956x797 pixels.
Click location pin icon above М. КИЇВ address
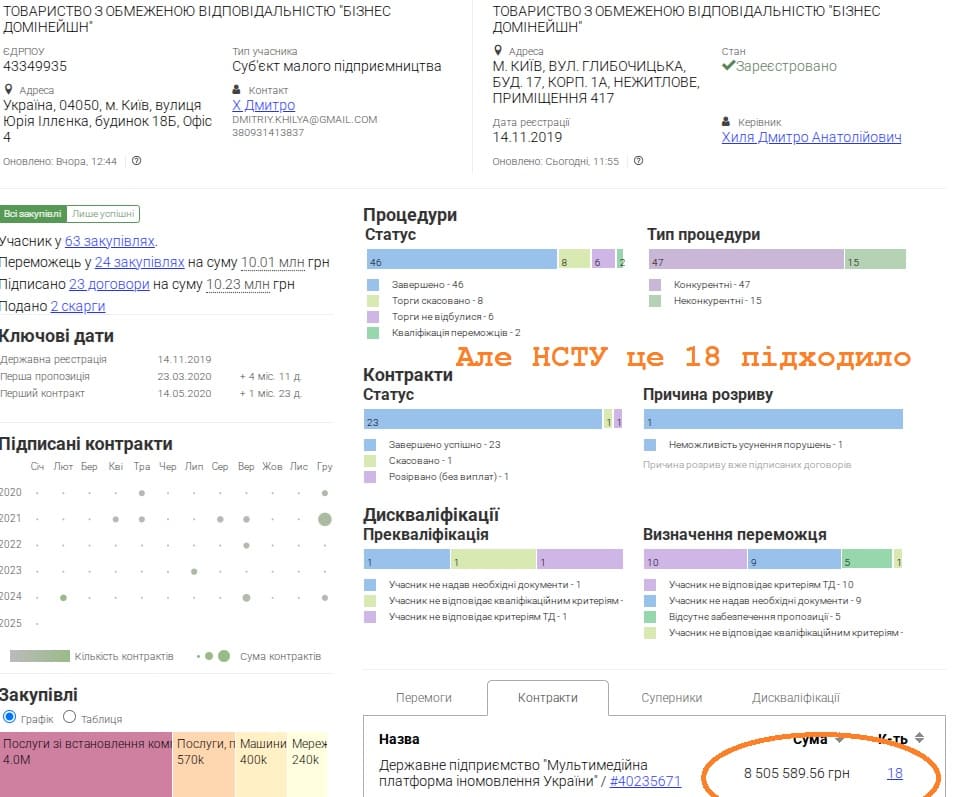pos(498,51)
